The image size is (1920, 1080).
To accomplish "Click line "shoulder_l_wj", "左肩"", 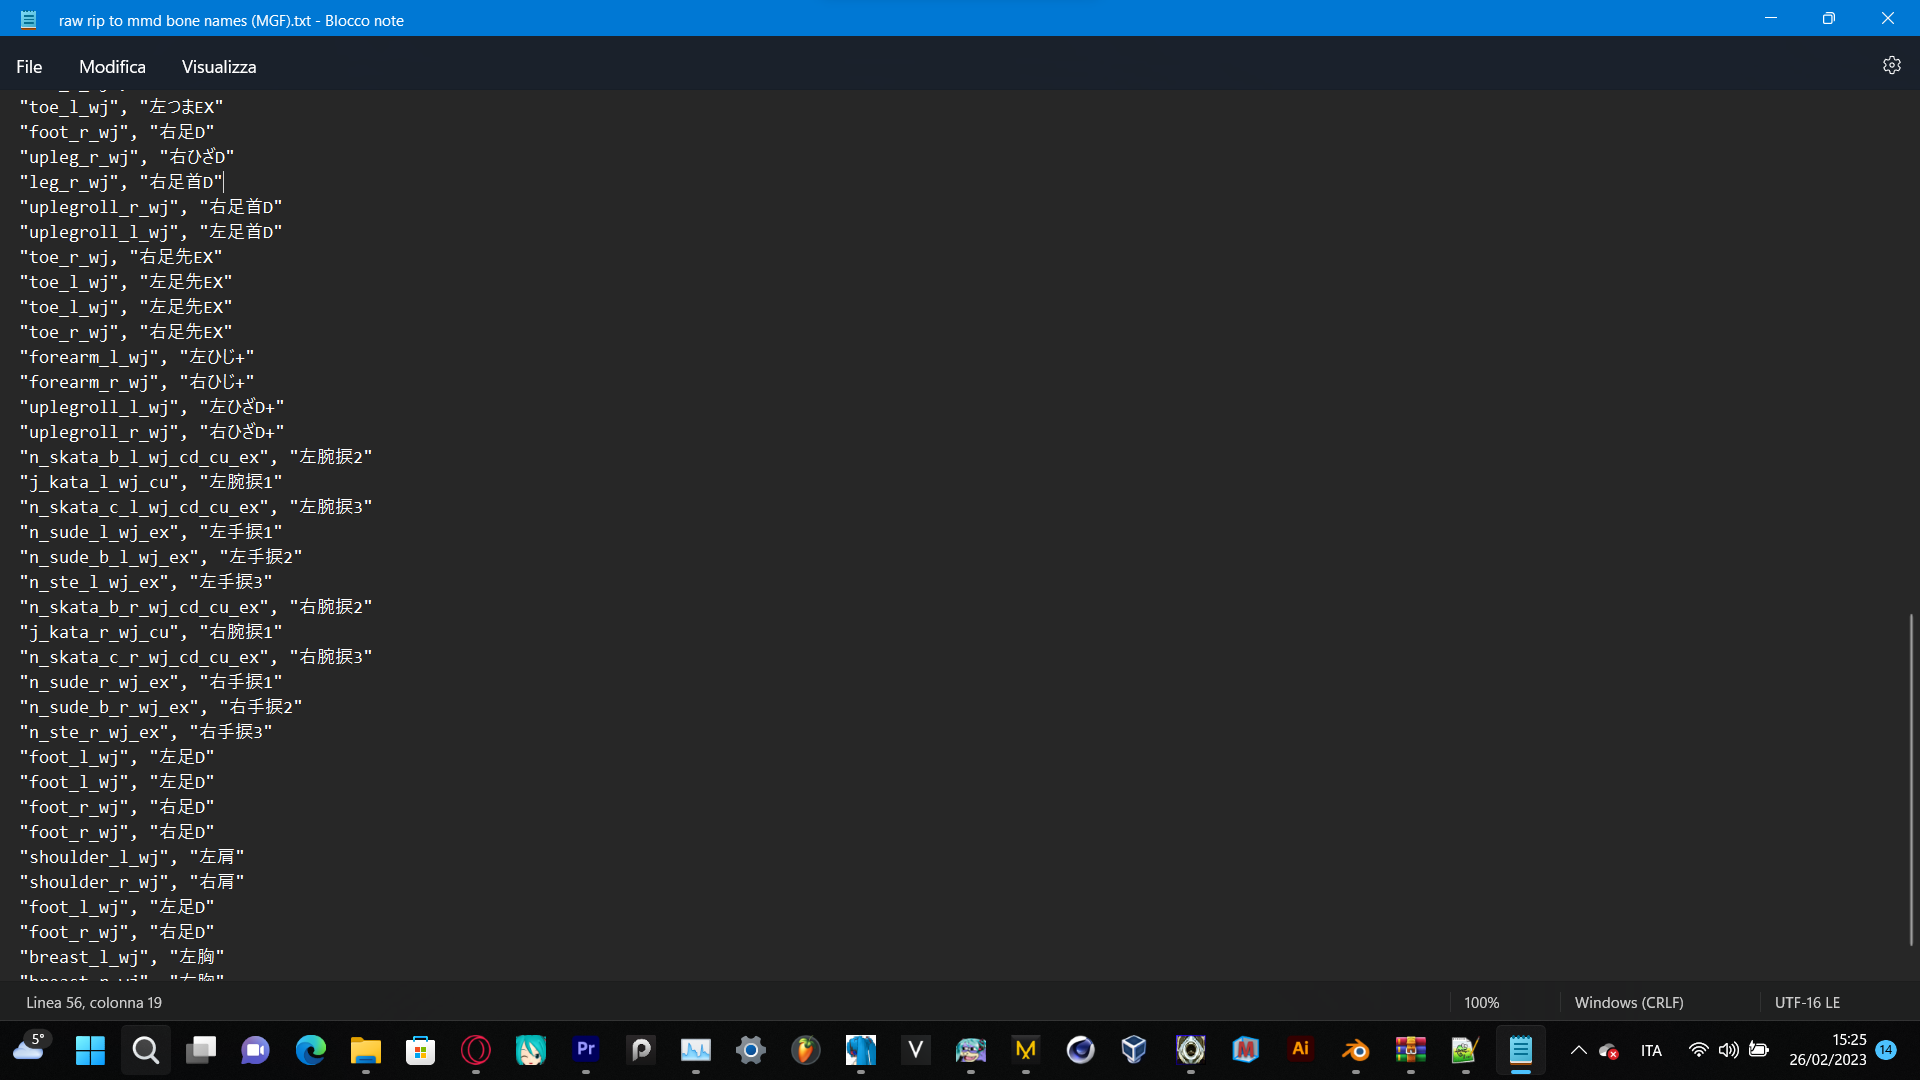I will coord(132,857).
